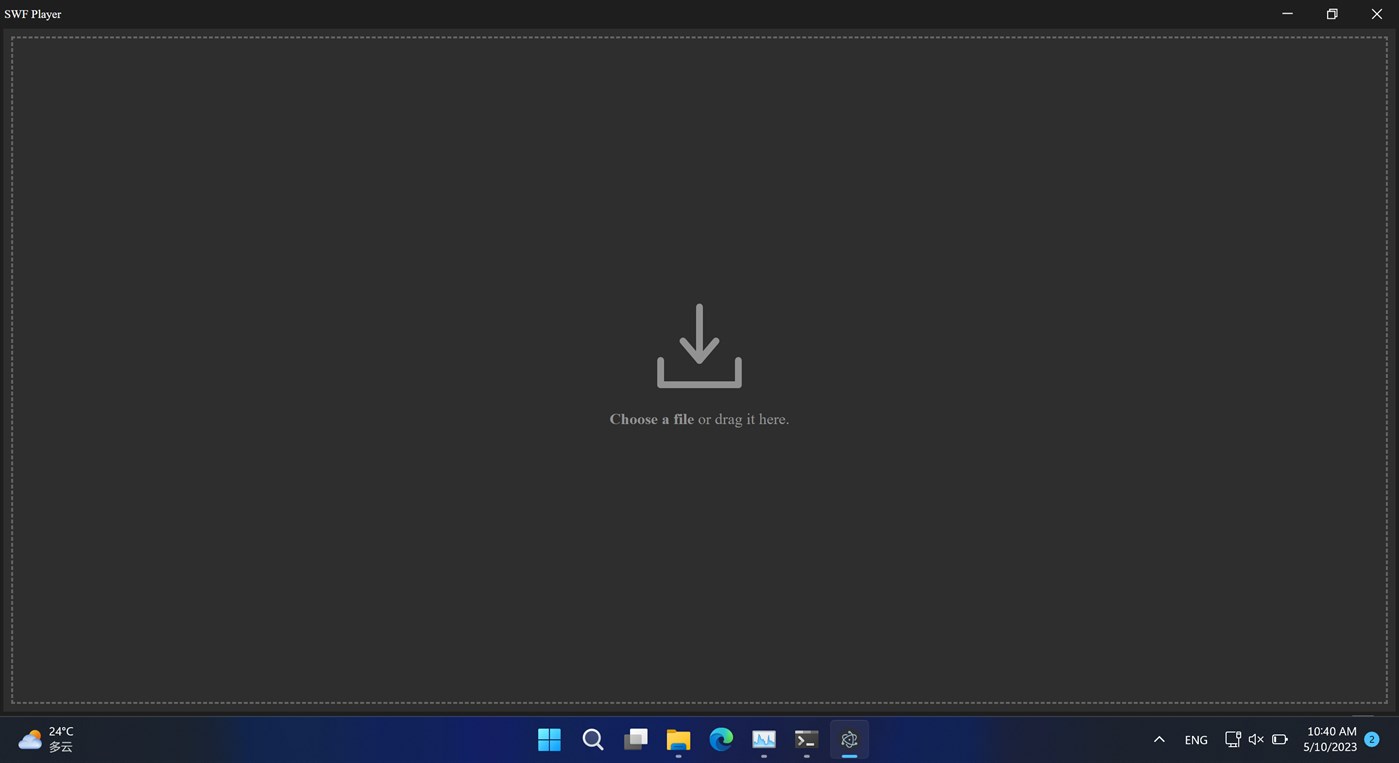Open the weather widget showing 24°C

click(45, 739)
